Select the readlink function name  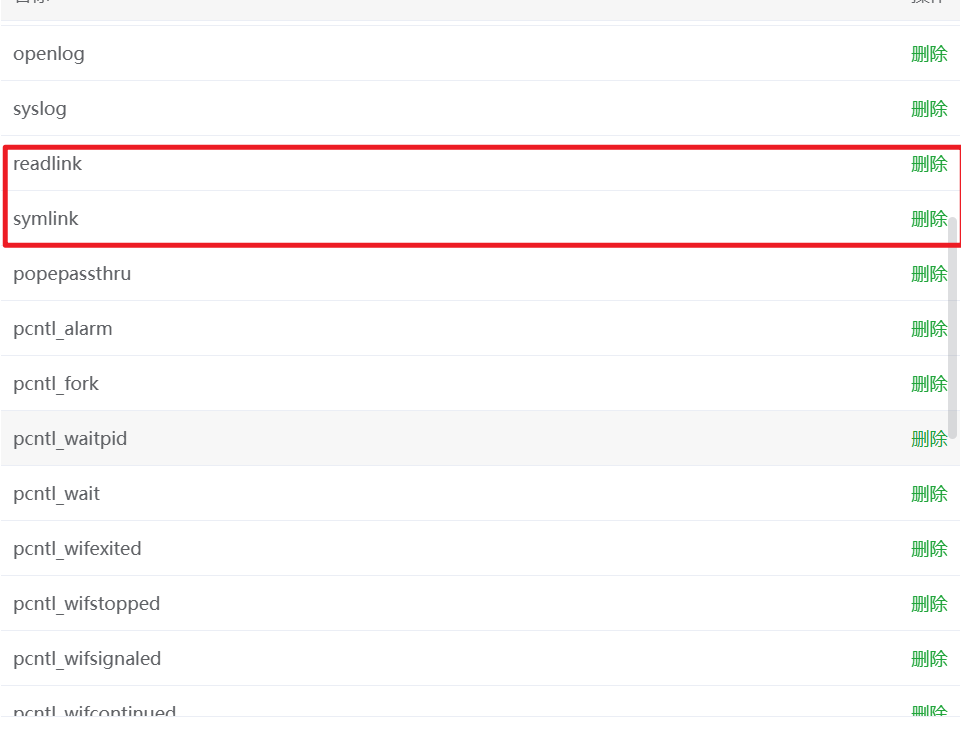tap(47, 164)
